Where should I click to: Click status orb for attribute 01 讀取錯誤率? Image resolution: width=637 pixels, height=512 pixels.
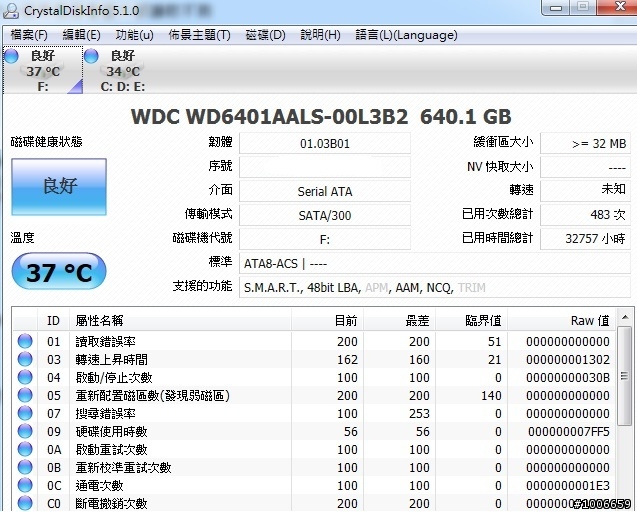tap(25, 341)
